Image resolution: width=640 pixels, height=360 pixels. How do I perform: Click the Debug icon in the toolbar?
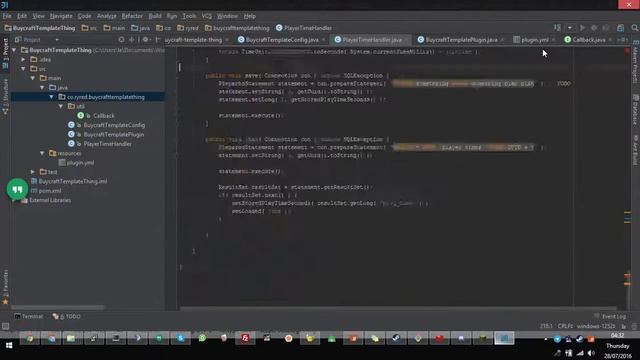[x=594, y=28]
